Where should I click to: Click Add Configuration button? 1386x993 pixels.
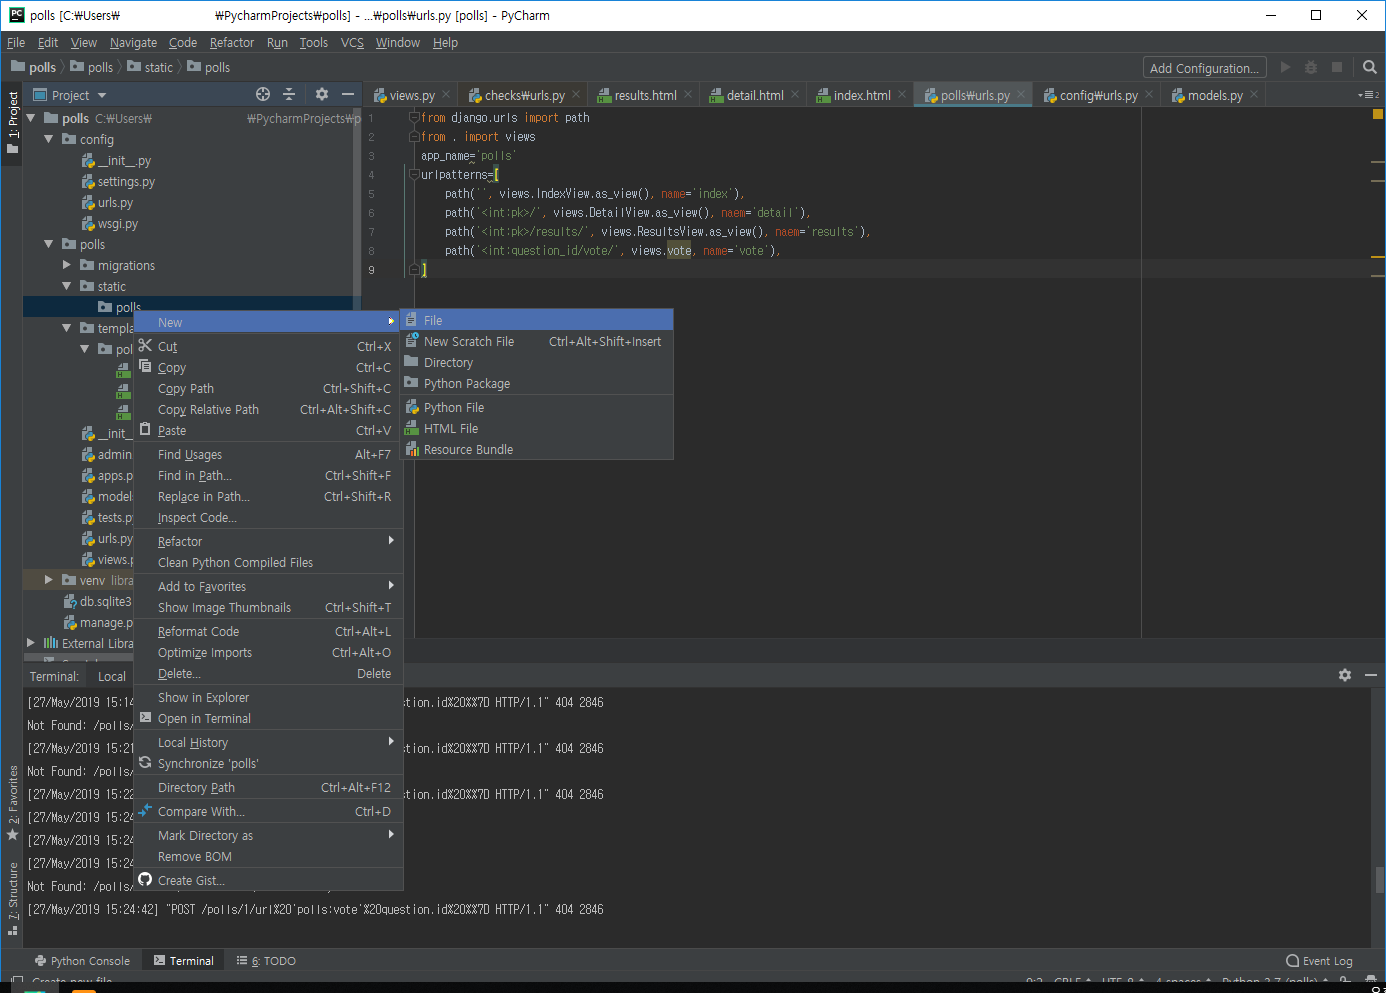point(1204,68)
